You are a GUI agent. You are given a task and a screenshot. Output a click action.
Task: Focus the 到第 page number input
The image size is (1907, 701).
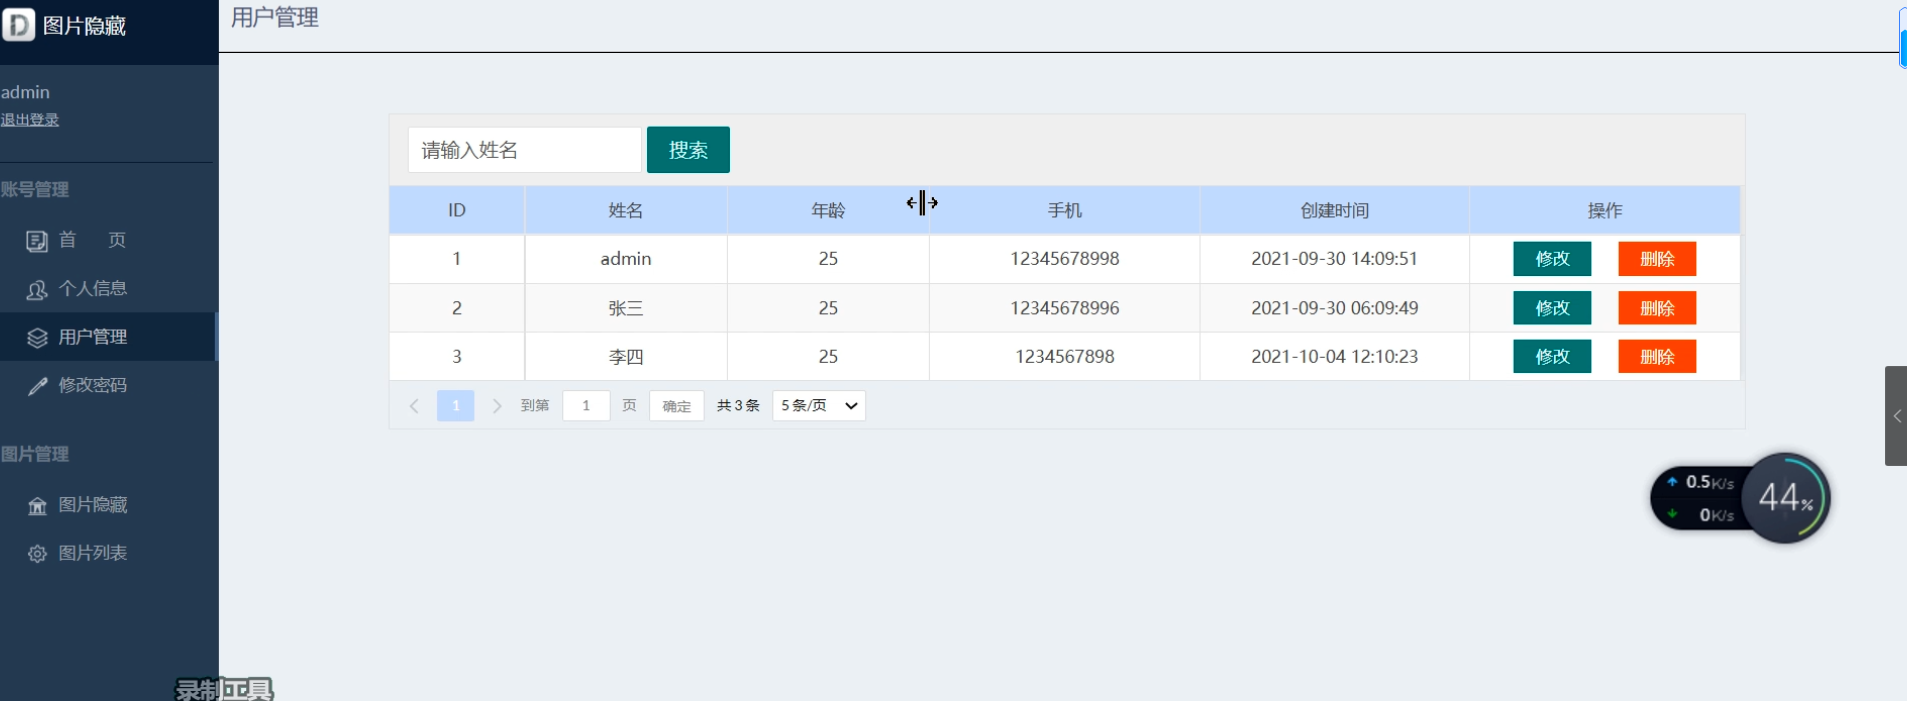[586, 405]
